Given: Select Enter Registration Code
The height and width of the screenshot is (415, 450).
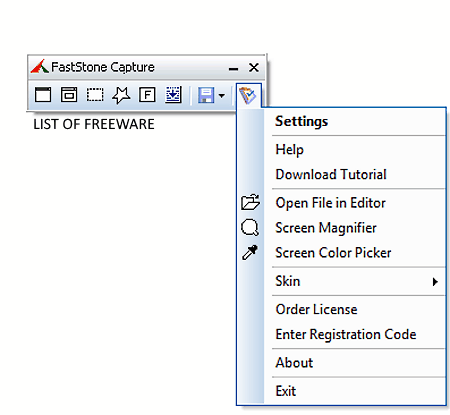Looking at the screenshot, I should [x=355, y=335].
